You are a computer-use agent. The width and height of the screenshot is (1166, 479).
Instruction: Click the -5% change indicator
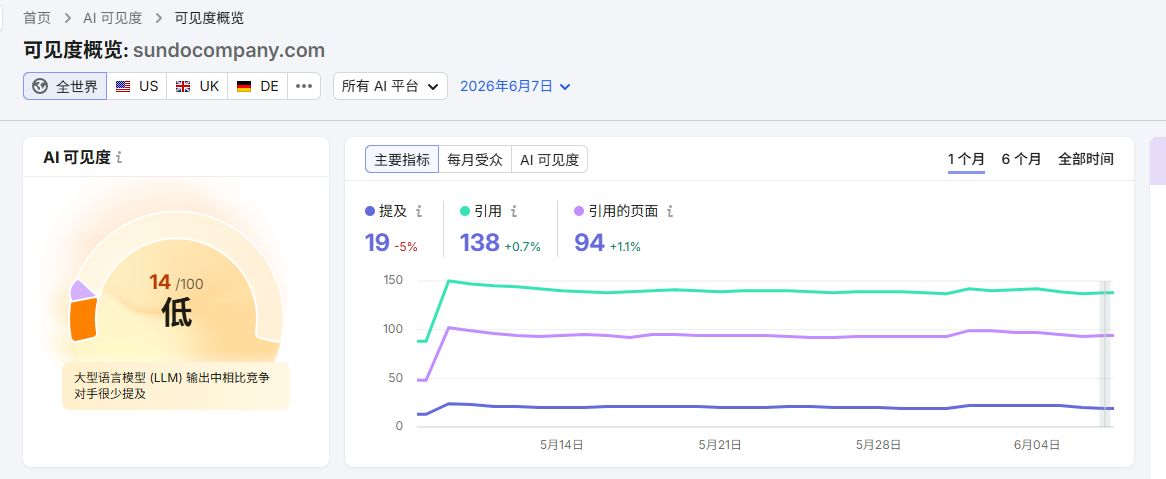pyautogui.click(x=406, y=246)
